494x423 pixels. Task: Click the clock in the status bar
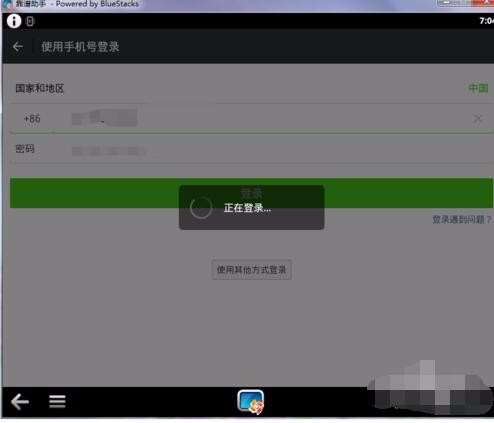(x=486, y=21)
